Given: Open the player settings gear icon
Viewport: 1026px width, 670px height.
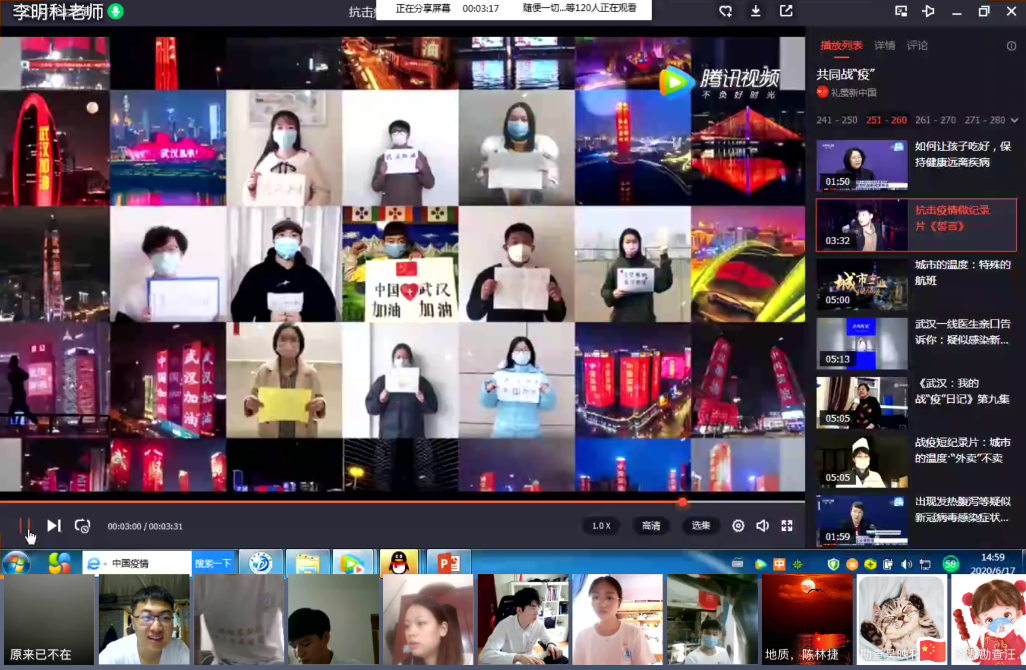Looking at the screenshot, I should (738, 526).
